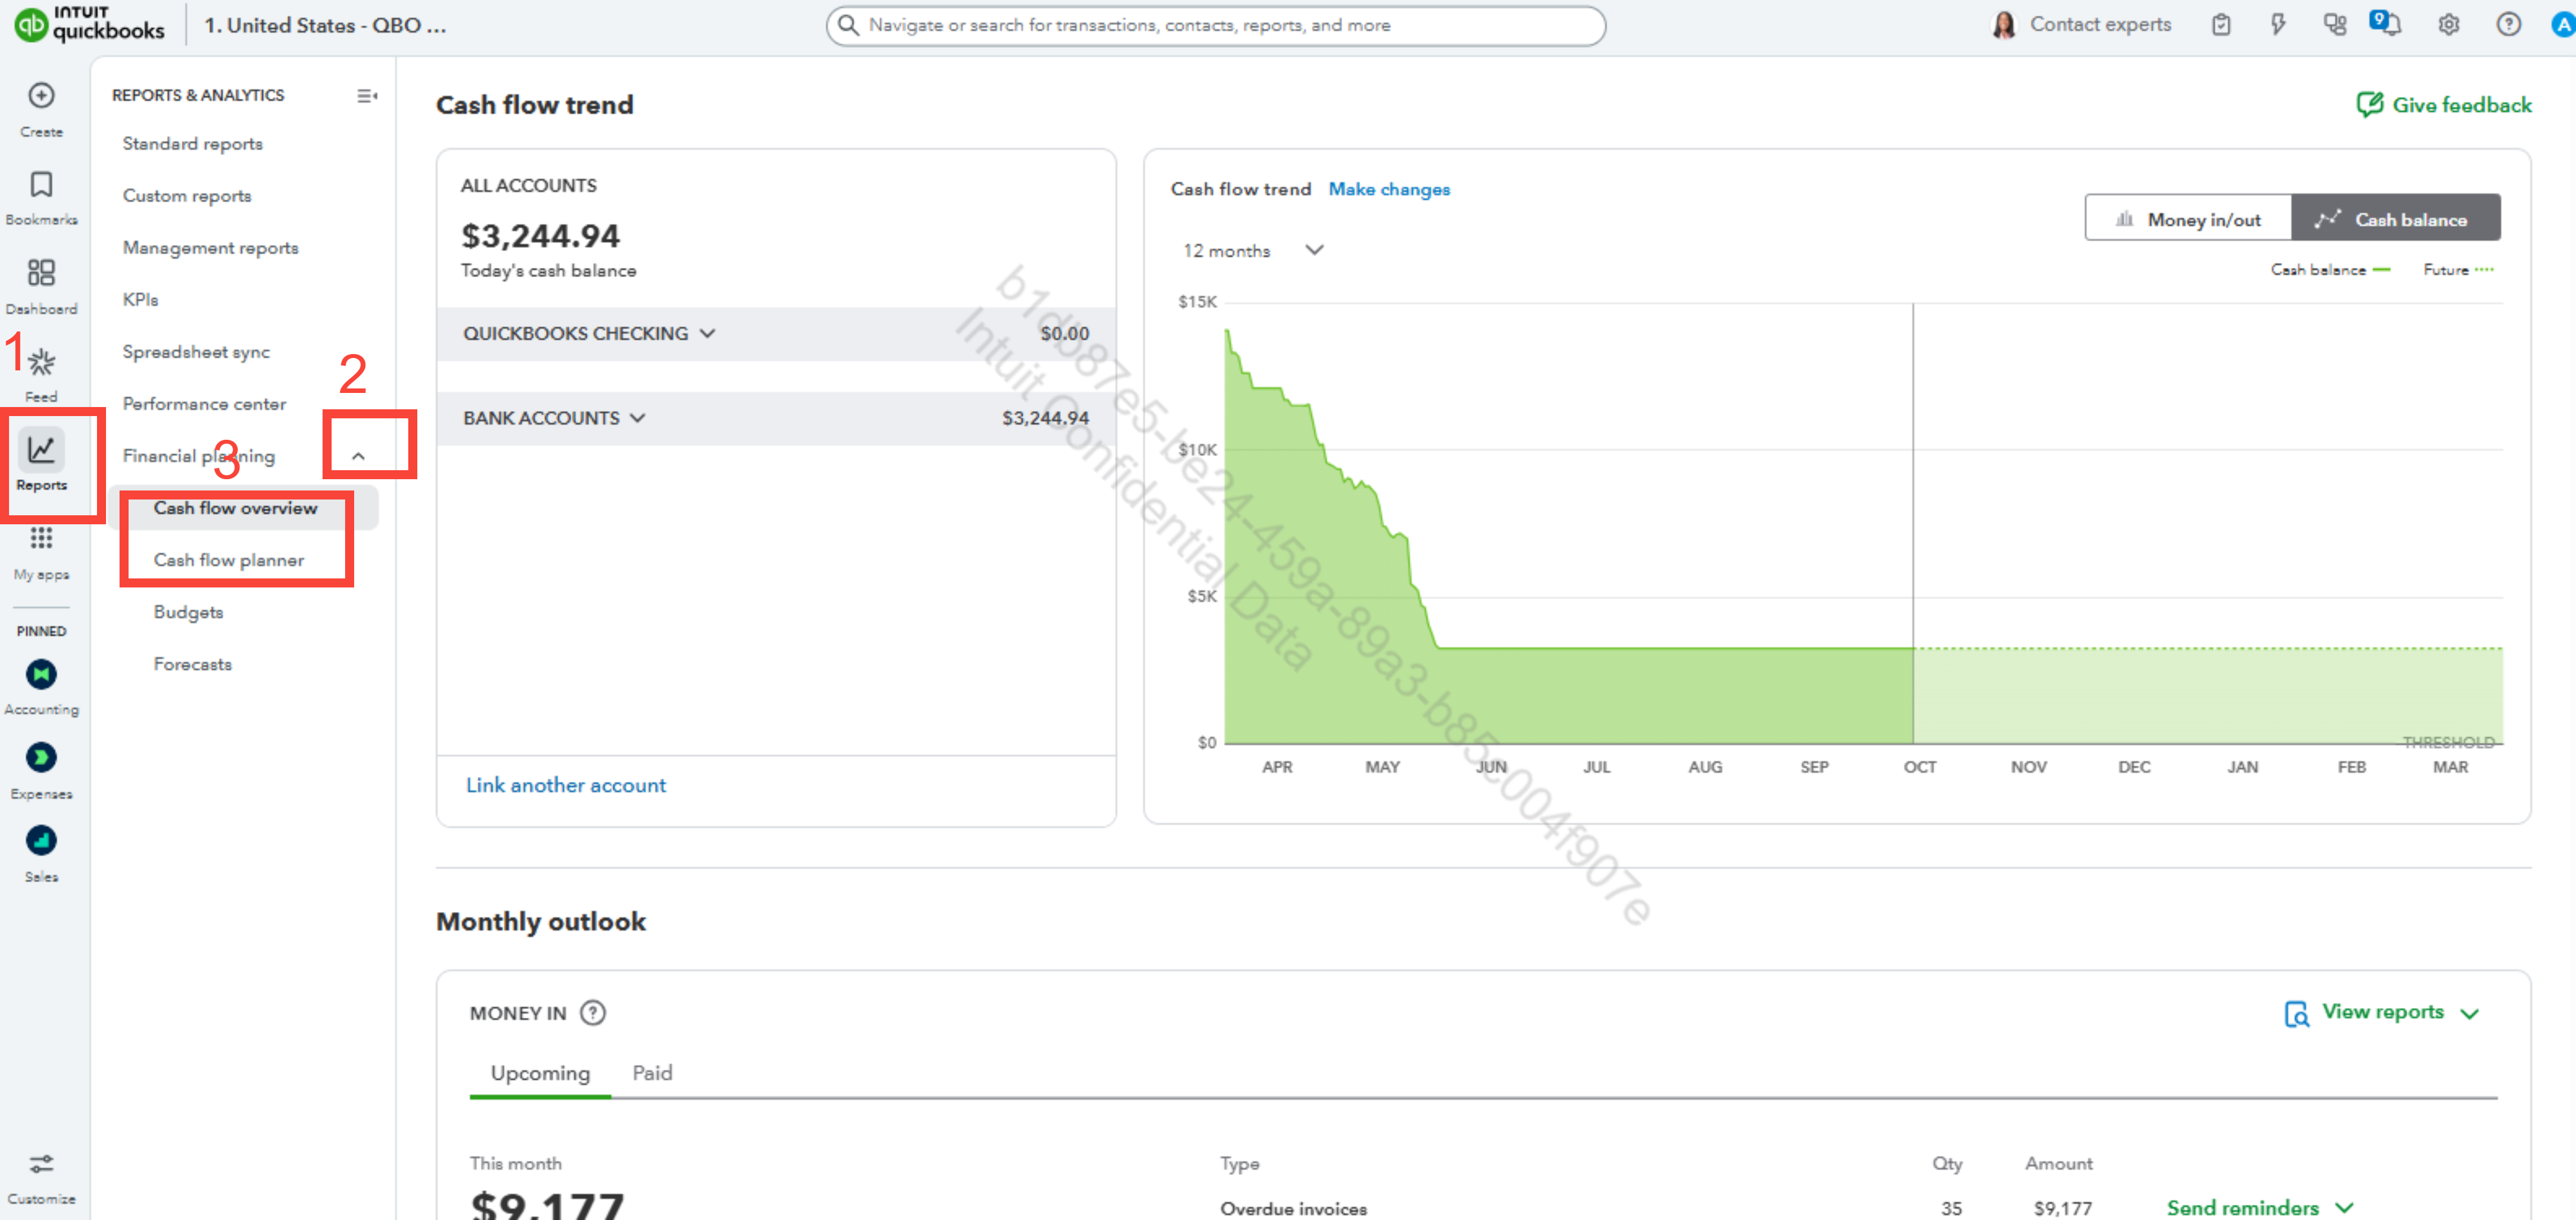The height and width of the screenshot is (1220, 2576).
Task: Collapse the Reports & Analytics menu panel
Action: [367, 96]
